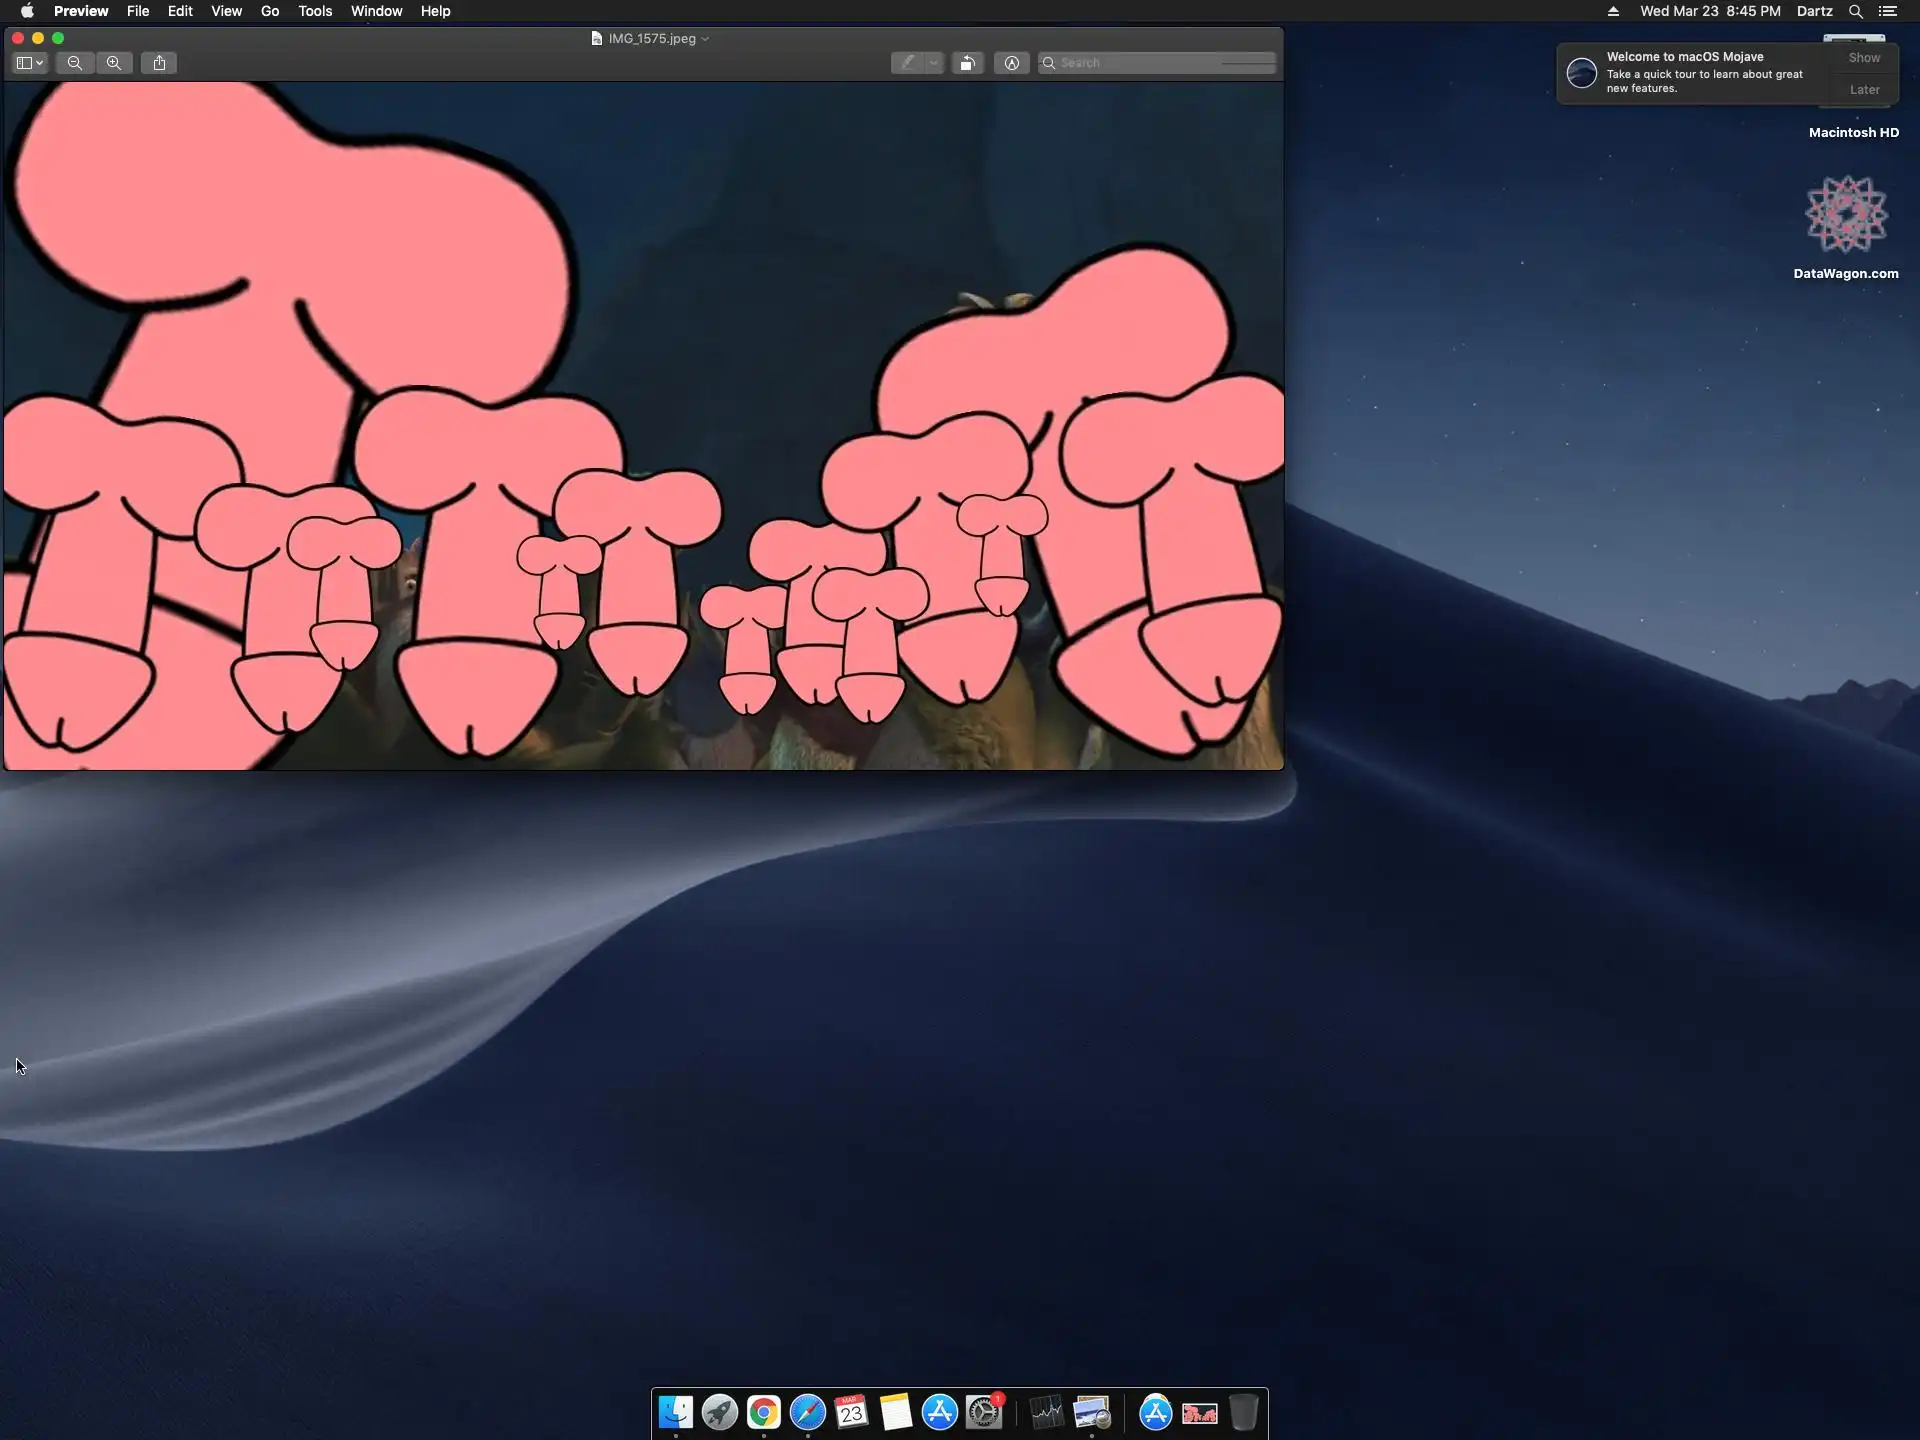Open the Tools menu
The image size is (1920, 1440).
click(x=314, y=11)
